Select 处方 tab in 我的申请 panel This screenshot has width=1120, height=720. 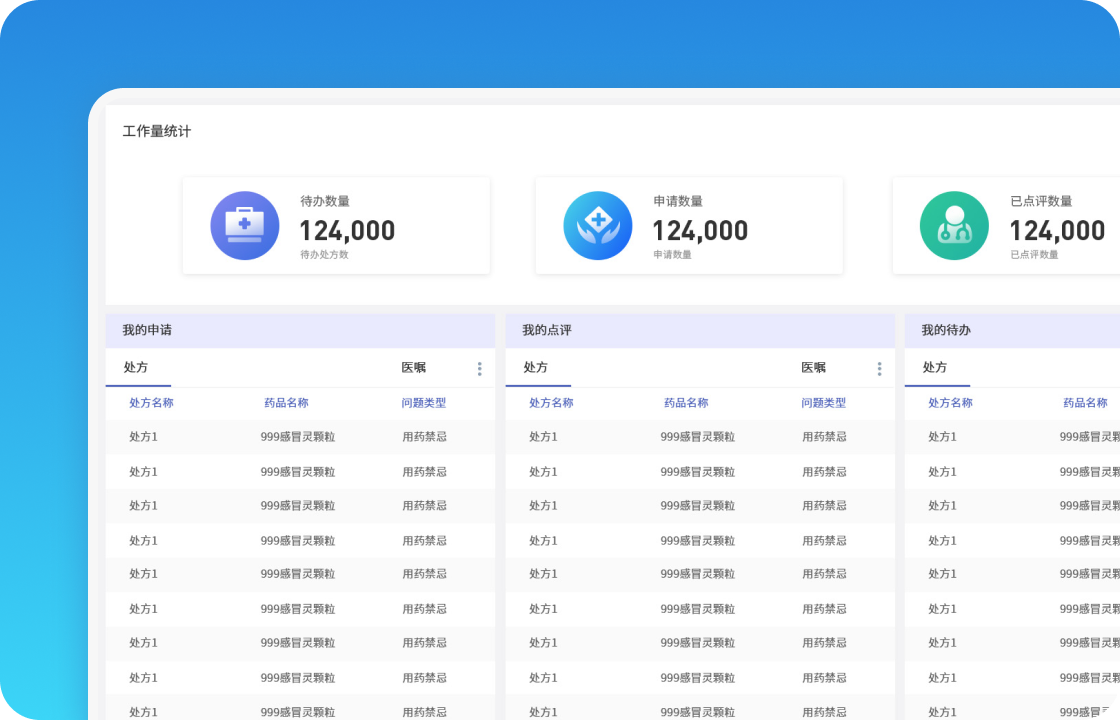coord(136,367)
